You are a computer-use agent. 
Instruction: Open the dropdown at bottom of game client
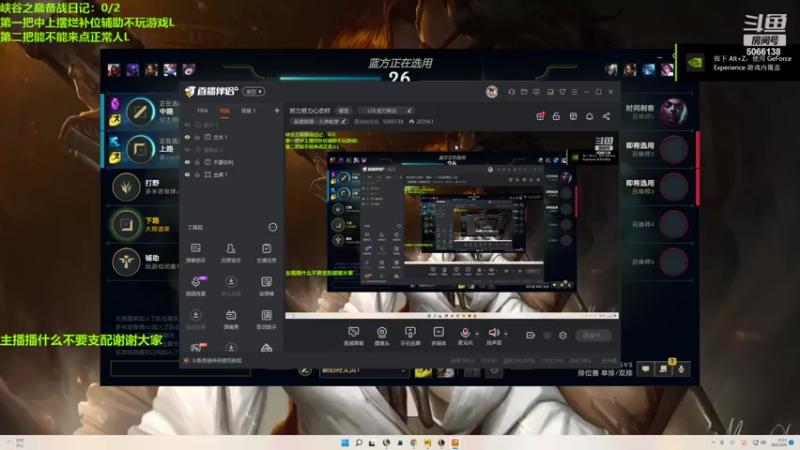pyautogui.click(x=364, y=371)
